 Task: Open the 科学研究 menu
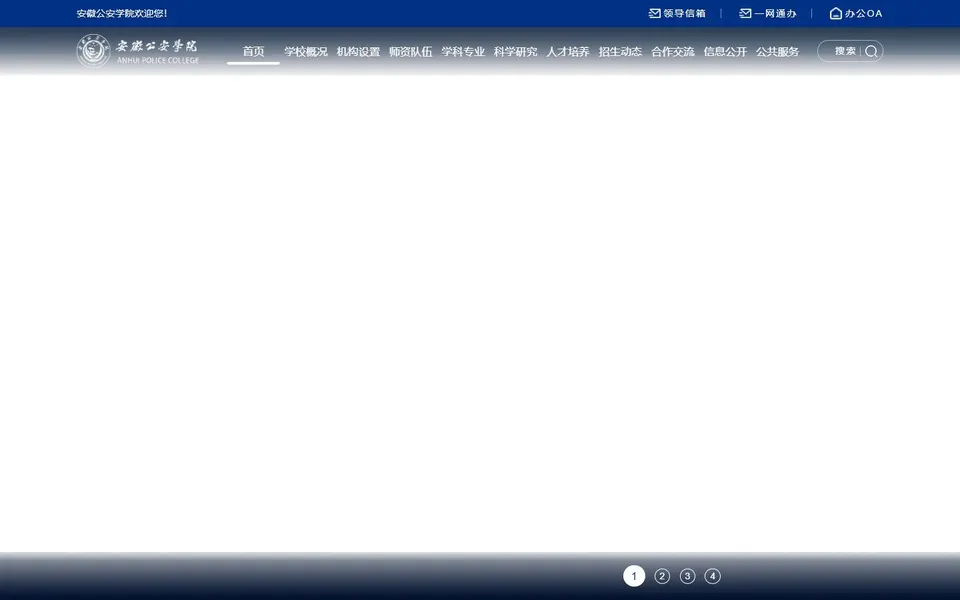(516, 51)
